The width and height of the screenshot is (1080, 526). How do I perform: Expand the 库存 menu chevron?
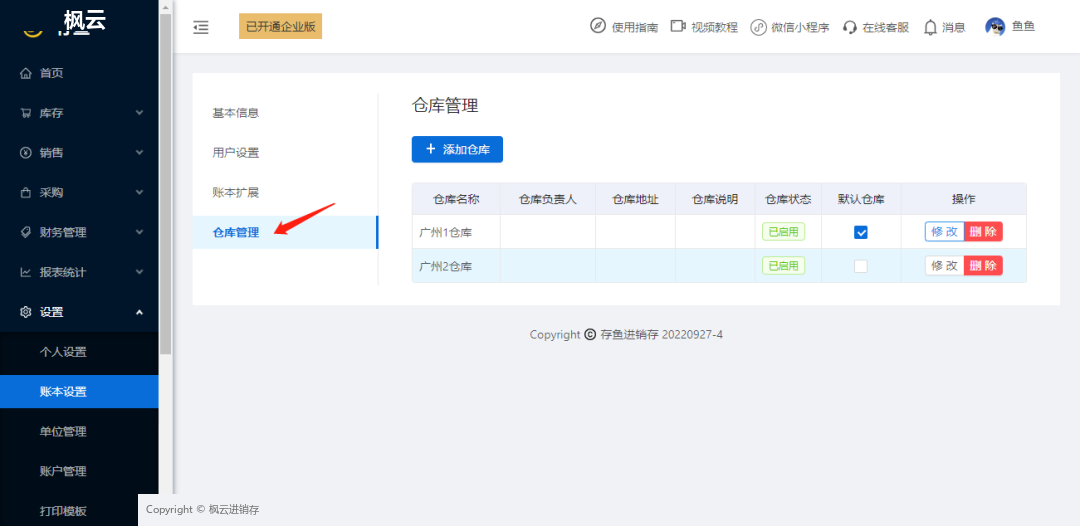[x=139, y=113]
